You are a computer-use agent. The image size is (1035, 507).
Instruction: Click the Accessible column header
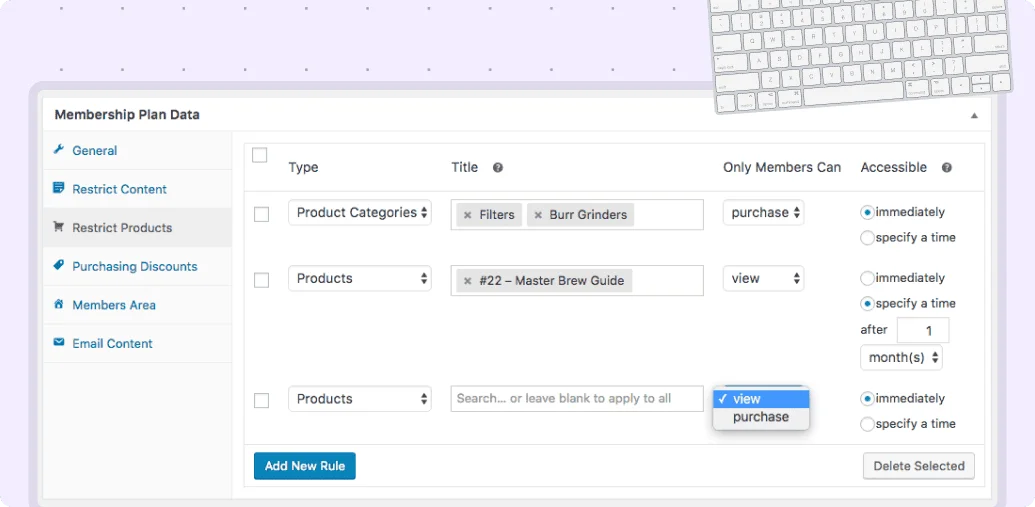click(x=894, y=168)
